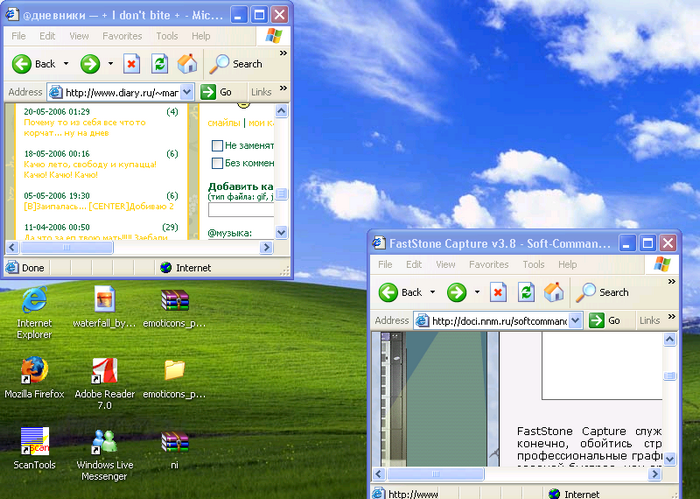The image size is (700, 499).
Task: Click address field in diary window
Action: coord(121,92)
